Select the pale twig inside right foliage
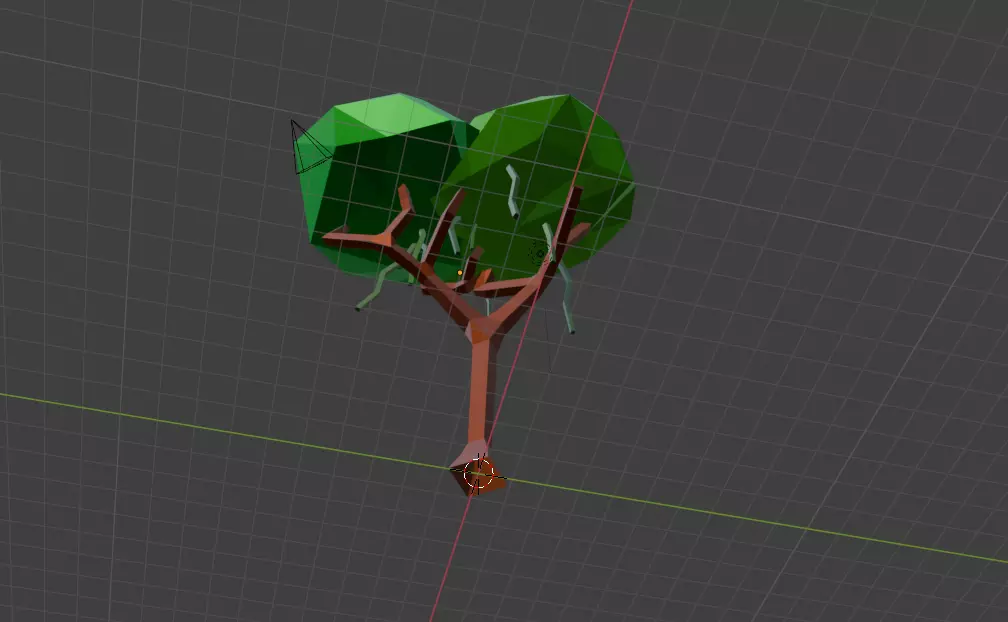Image resolution: width=1008 pixels, height=622 pixels. [x=514, y=191]
